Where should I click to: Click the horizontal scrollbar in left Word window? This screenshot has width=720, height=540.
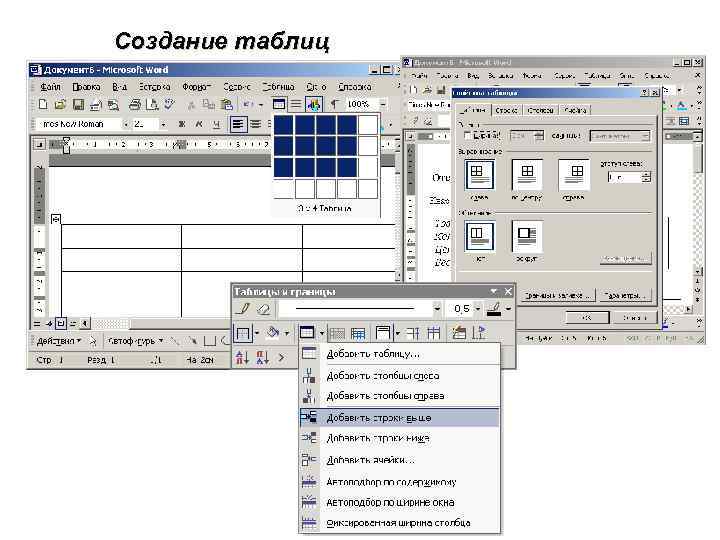156,324
